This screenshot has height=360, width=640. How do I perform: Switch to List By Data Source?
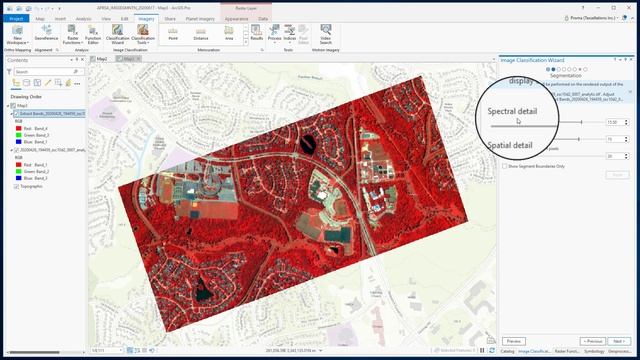(27, 83)
